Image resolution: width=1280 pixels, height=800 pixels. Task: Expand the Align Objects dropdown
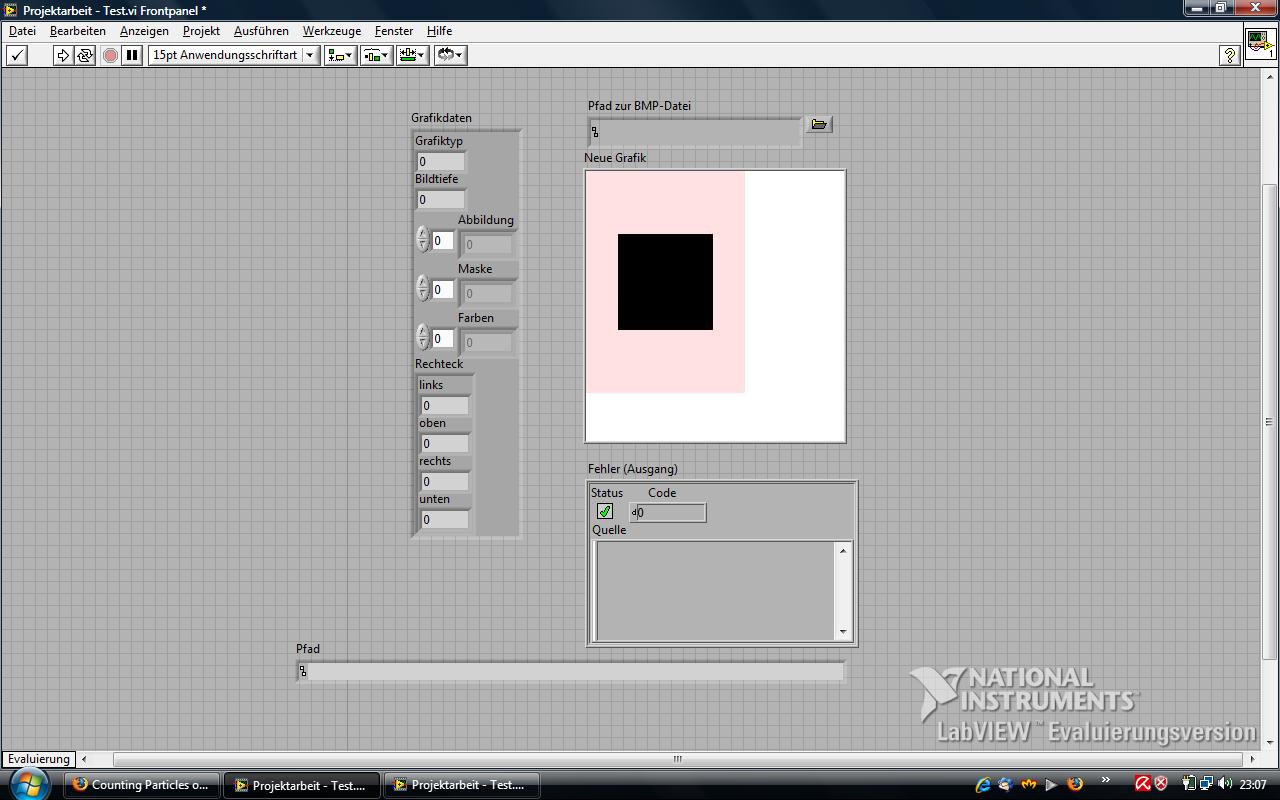click(340, 56)
